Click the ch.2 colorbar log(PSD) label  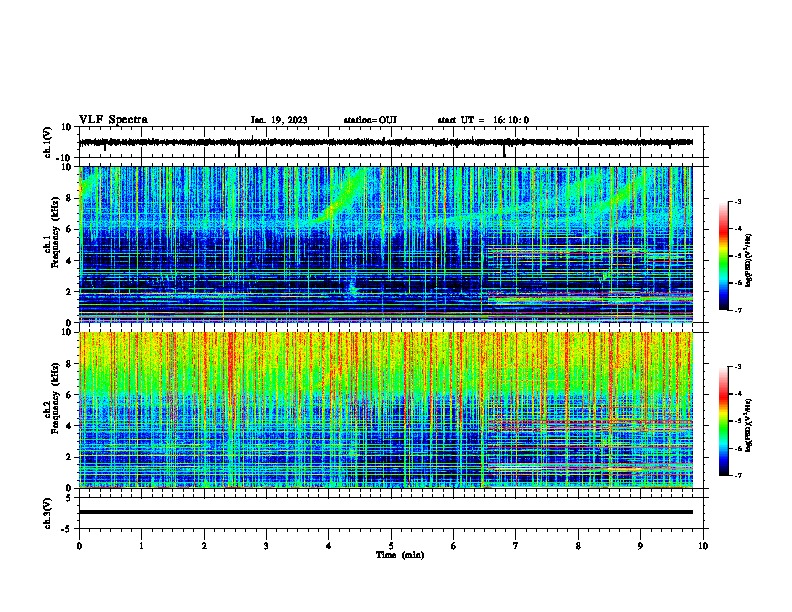(749, 425)
